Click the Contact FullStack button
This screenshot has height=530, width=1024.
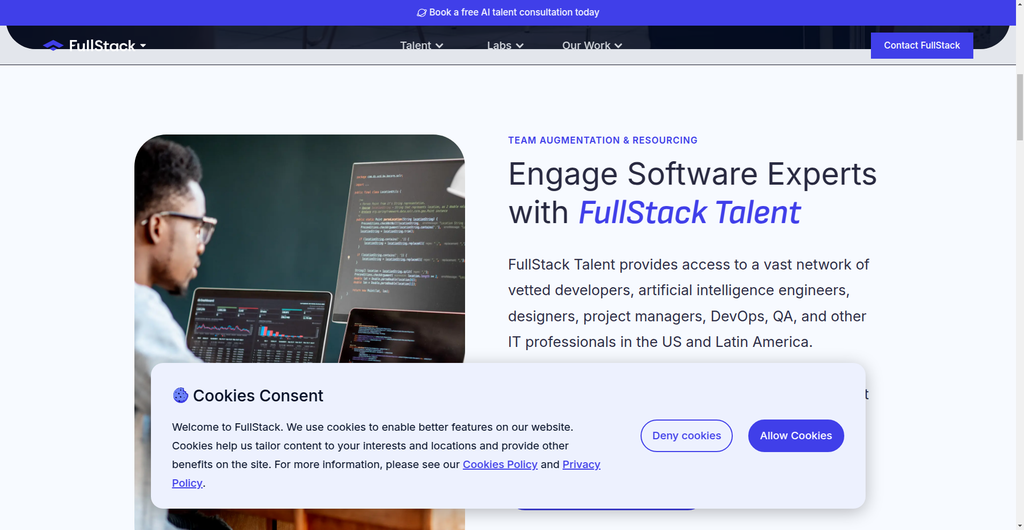[921, 45]
